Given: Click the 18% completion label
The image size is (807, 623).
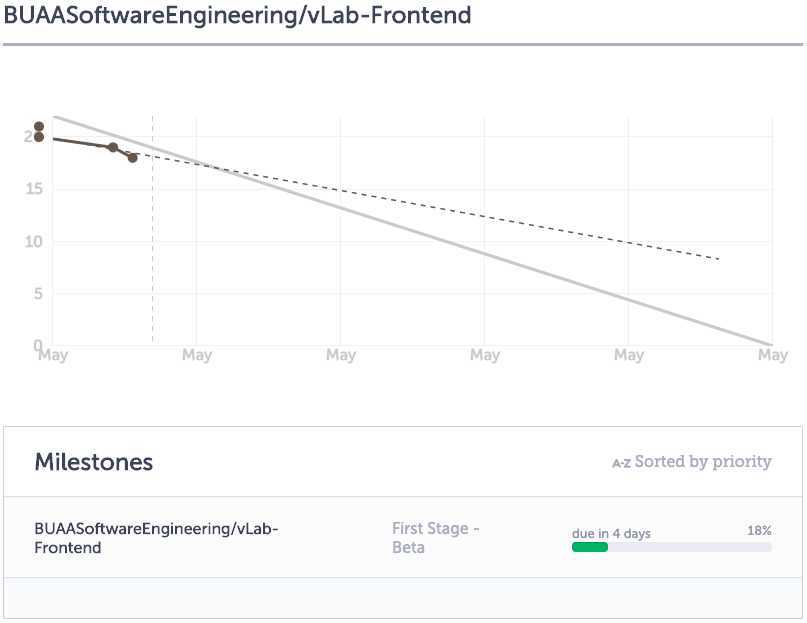Looking at the screenshot, I should [759, 531].
